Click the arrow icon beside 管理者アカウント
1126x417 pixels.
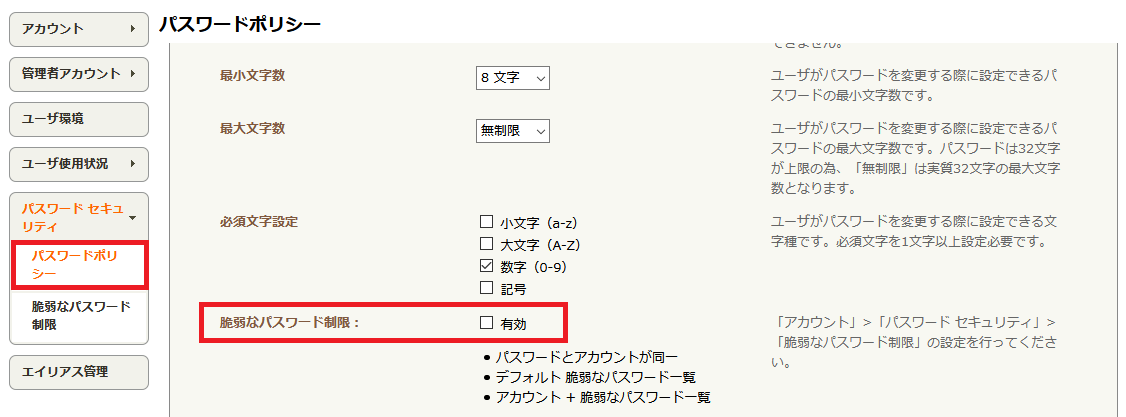(x=133, y=74)
